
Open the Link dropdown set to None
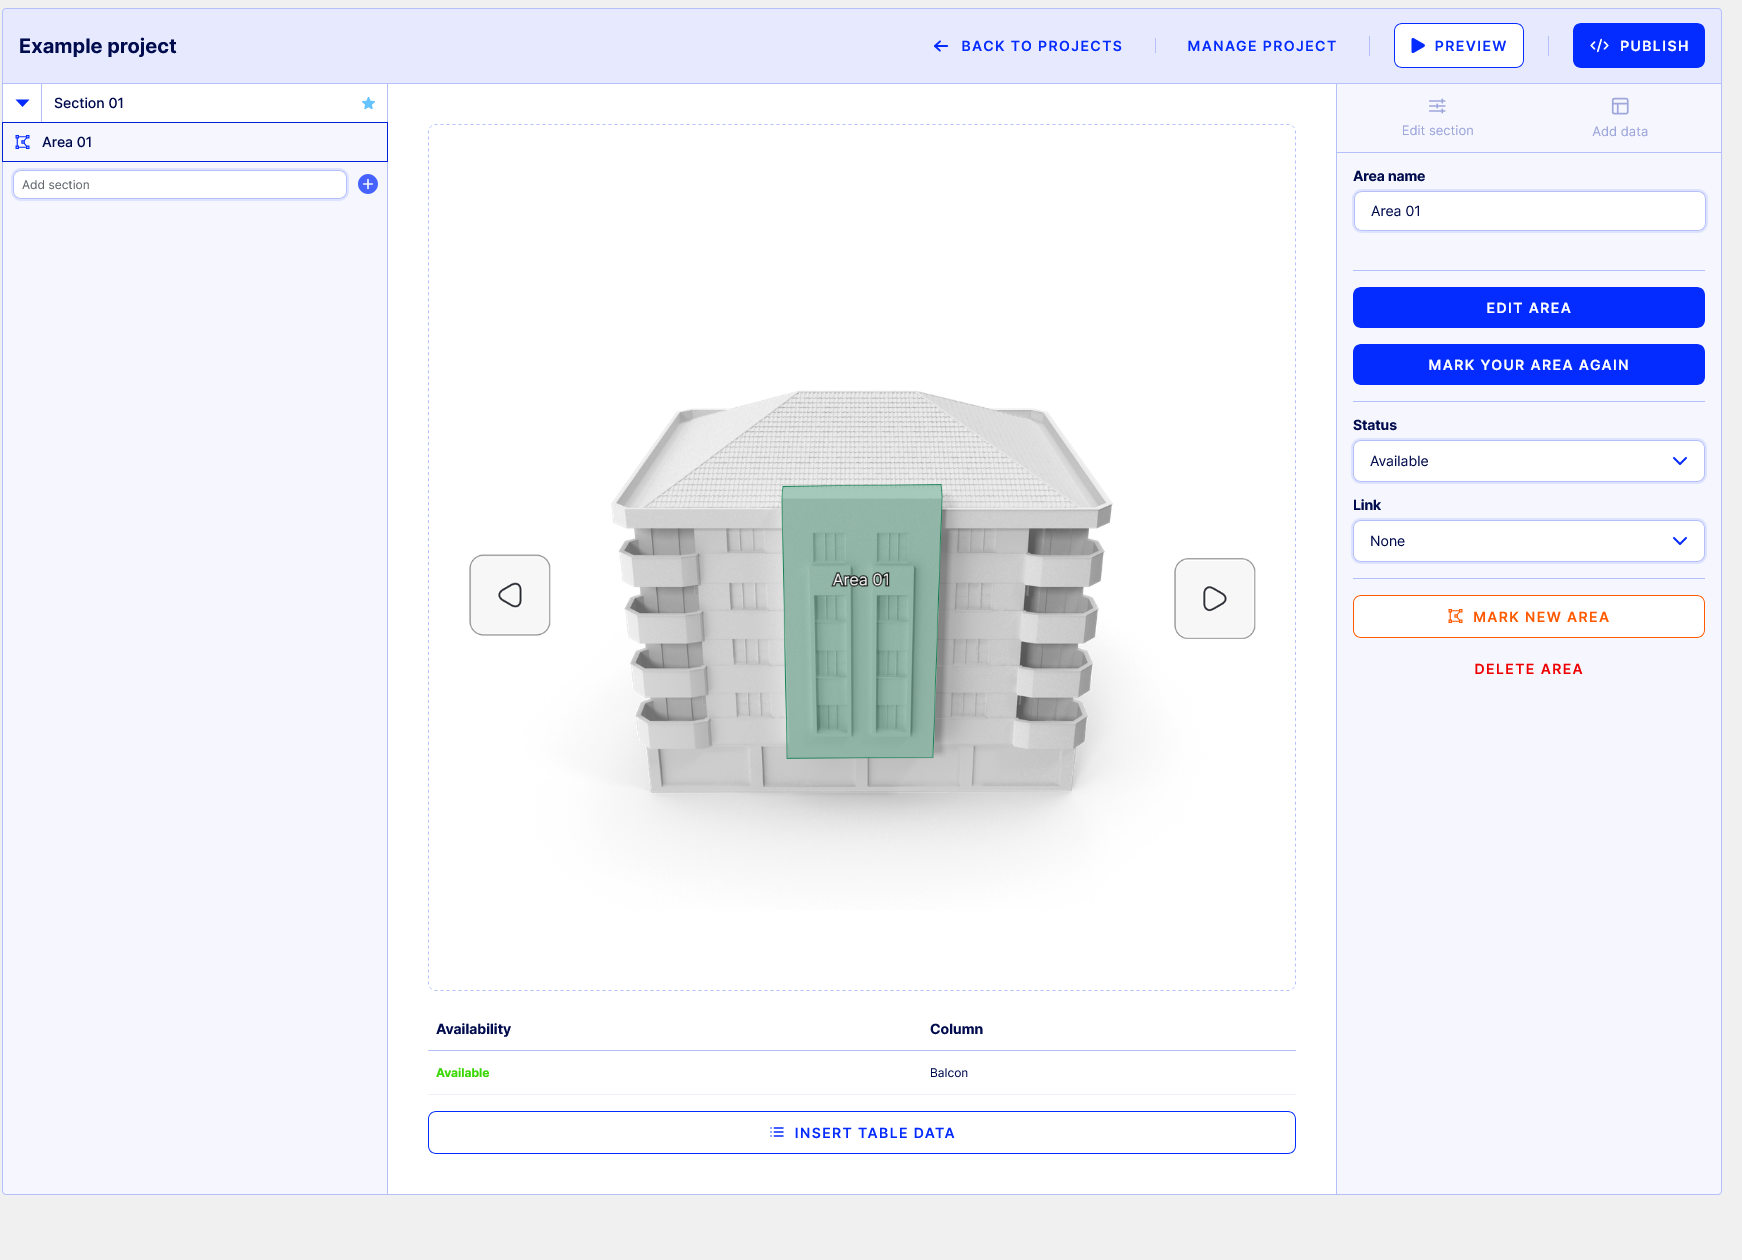coord(1528,541)
